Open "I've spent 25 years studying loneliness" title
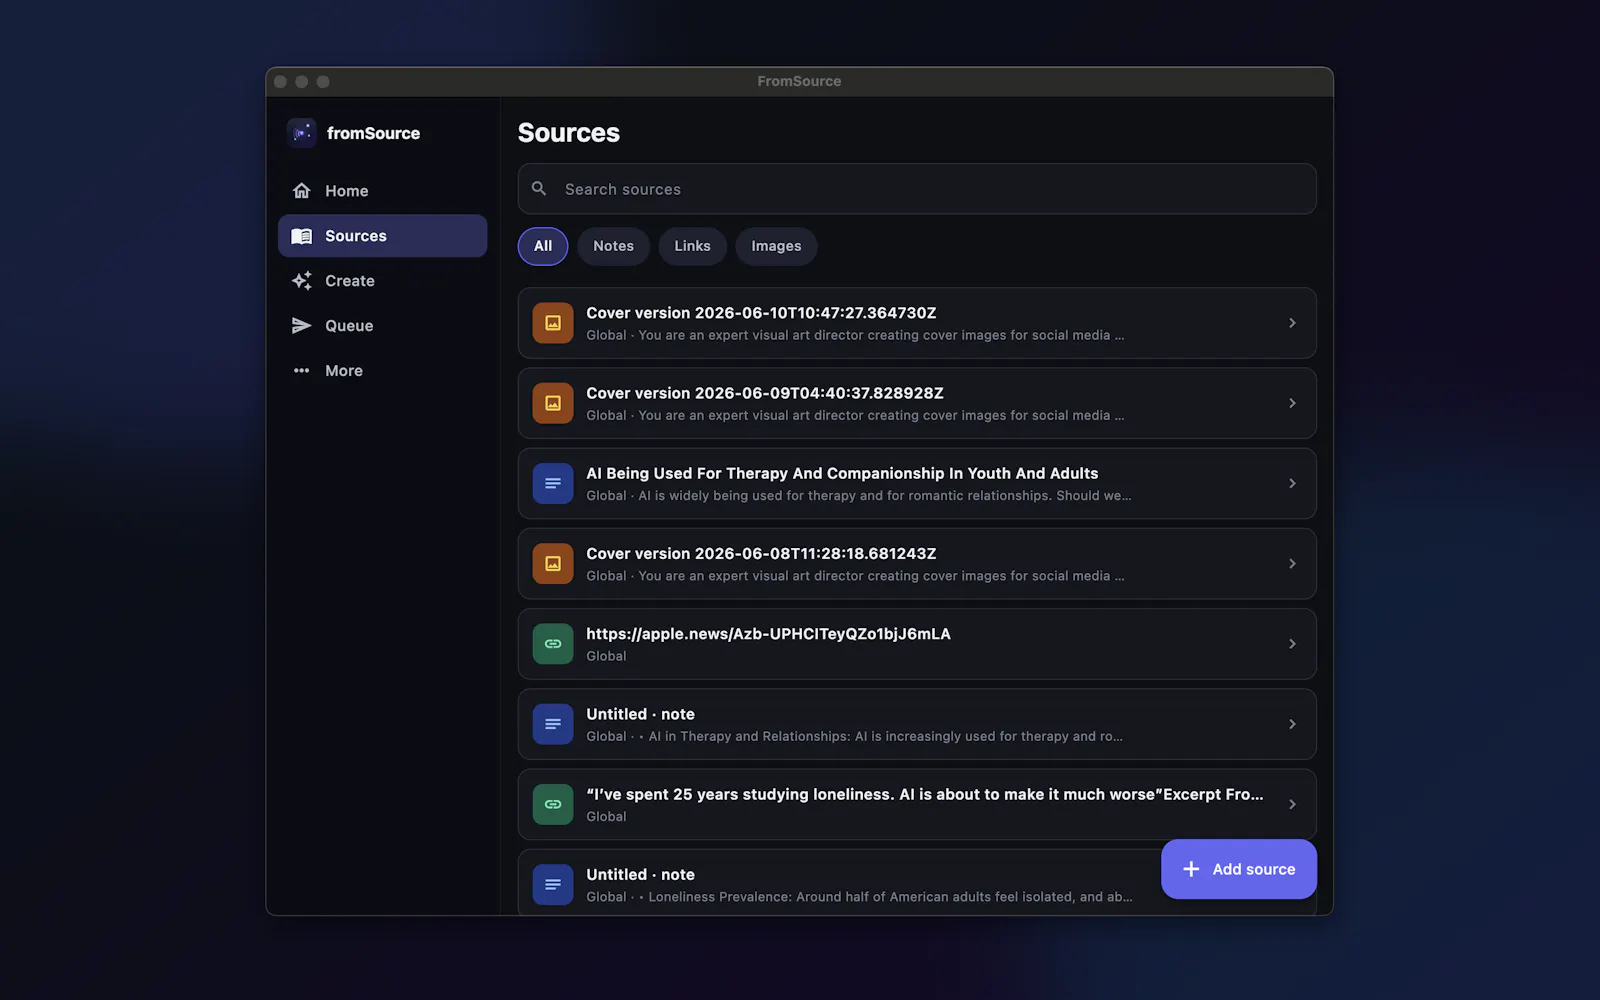Screen dimensions: 1600x1000 point(925,794)
